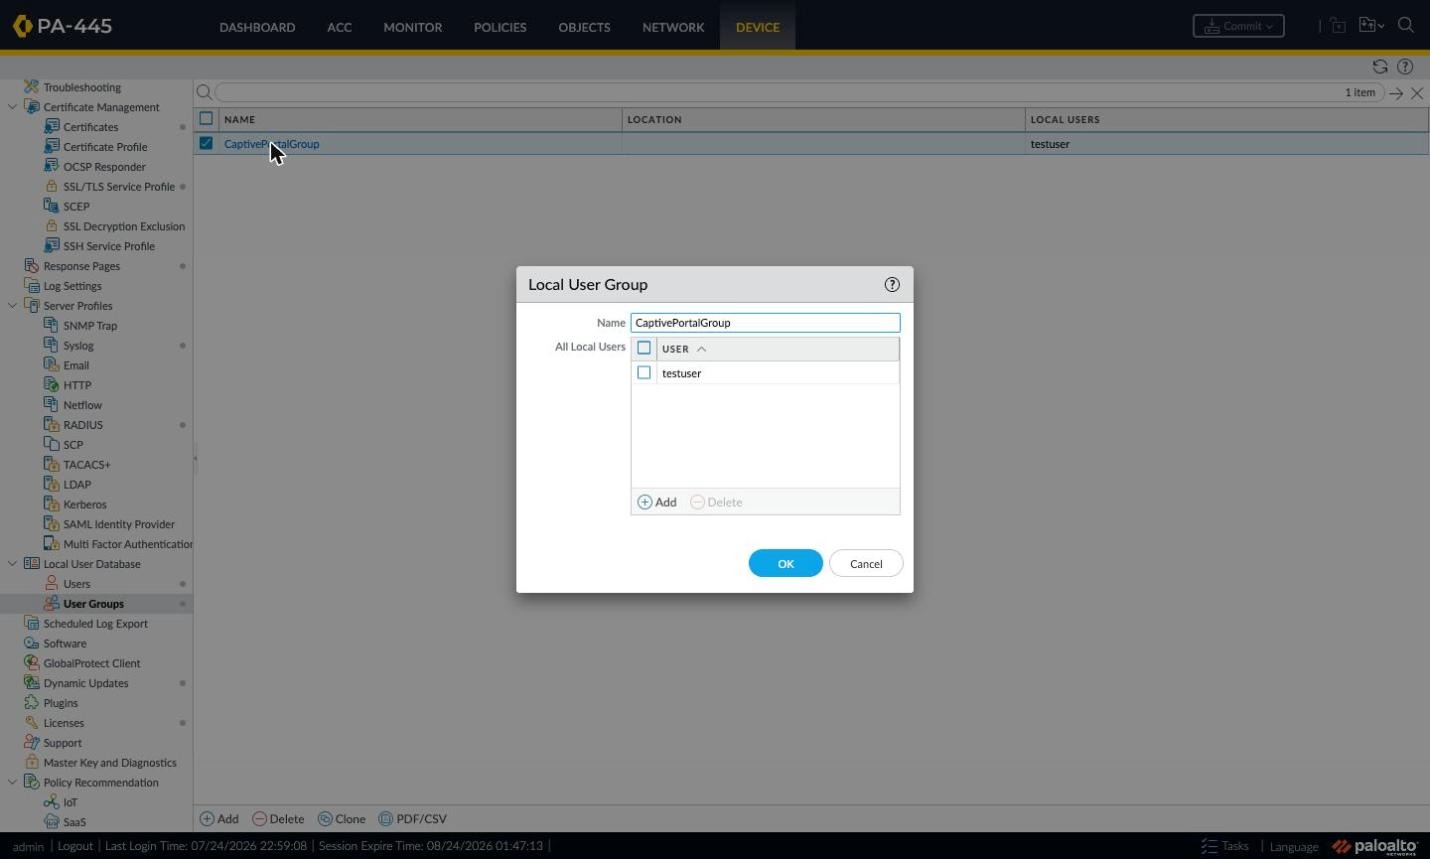This screenshot has width=1430, height=859.
Task: Switch to the ACC tab
Action: click(339, 27)
